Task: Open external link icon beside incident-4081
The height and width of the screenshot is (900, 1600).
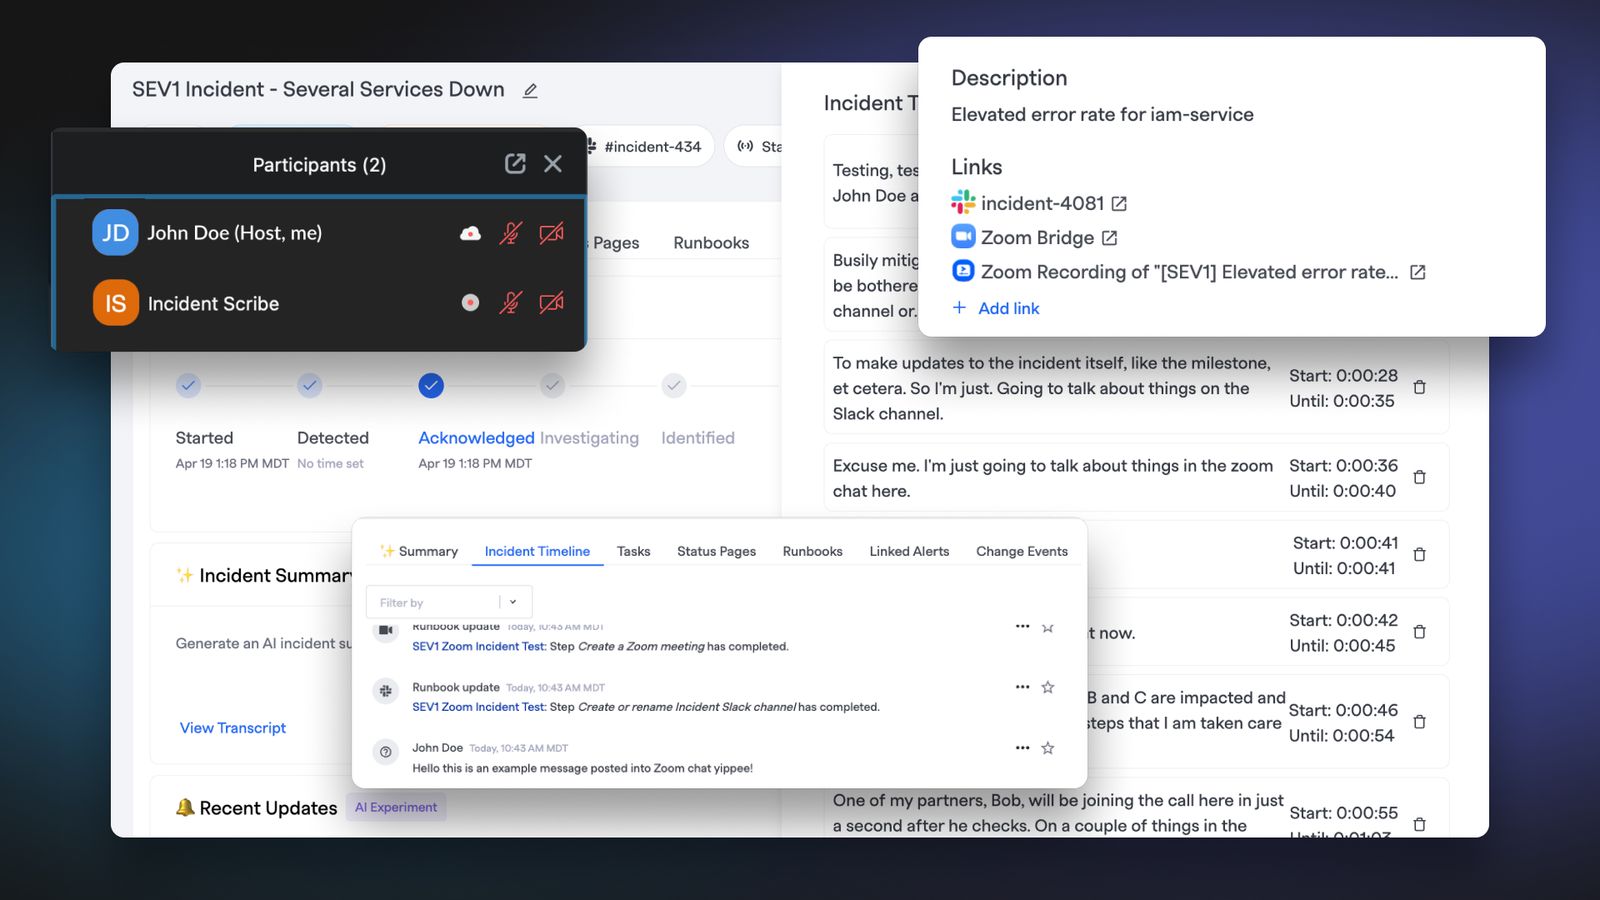Action: click(1119, 204)
